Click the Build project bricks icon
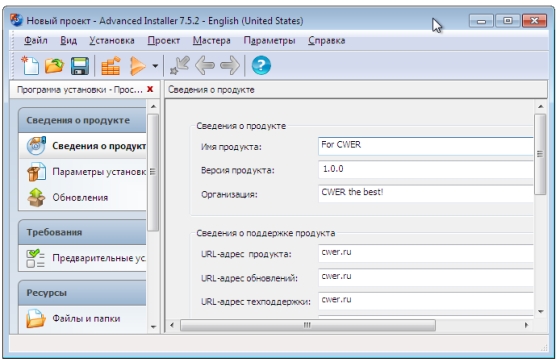 [111, 66]
